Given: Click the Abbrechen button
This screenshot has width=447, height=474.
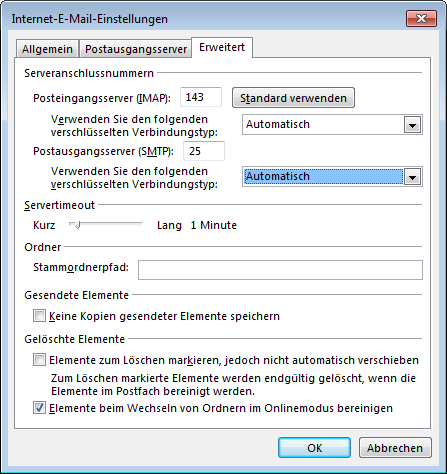Looking at the screenshot, I should coord(395,448).
